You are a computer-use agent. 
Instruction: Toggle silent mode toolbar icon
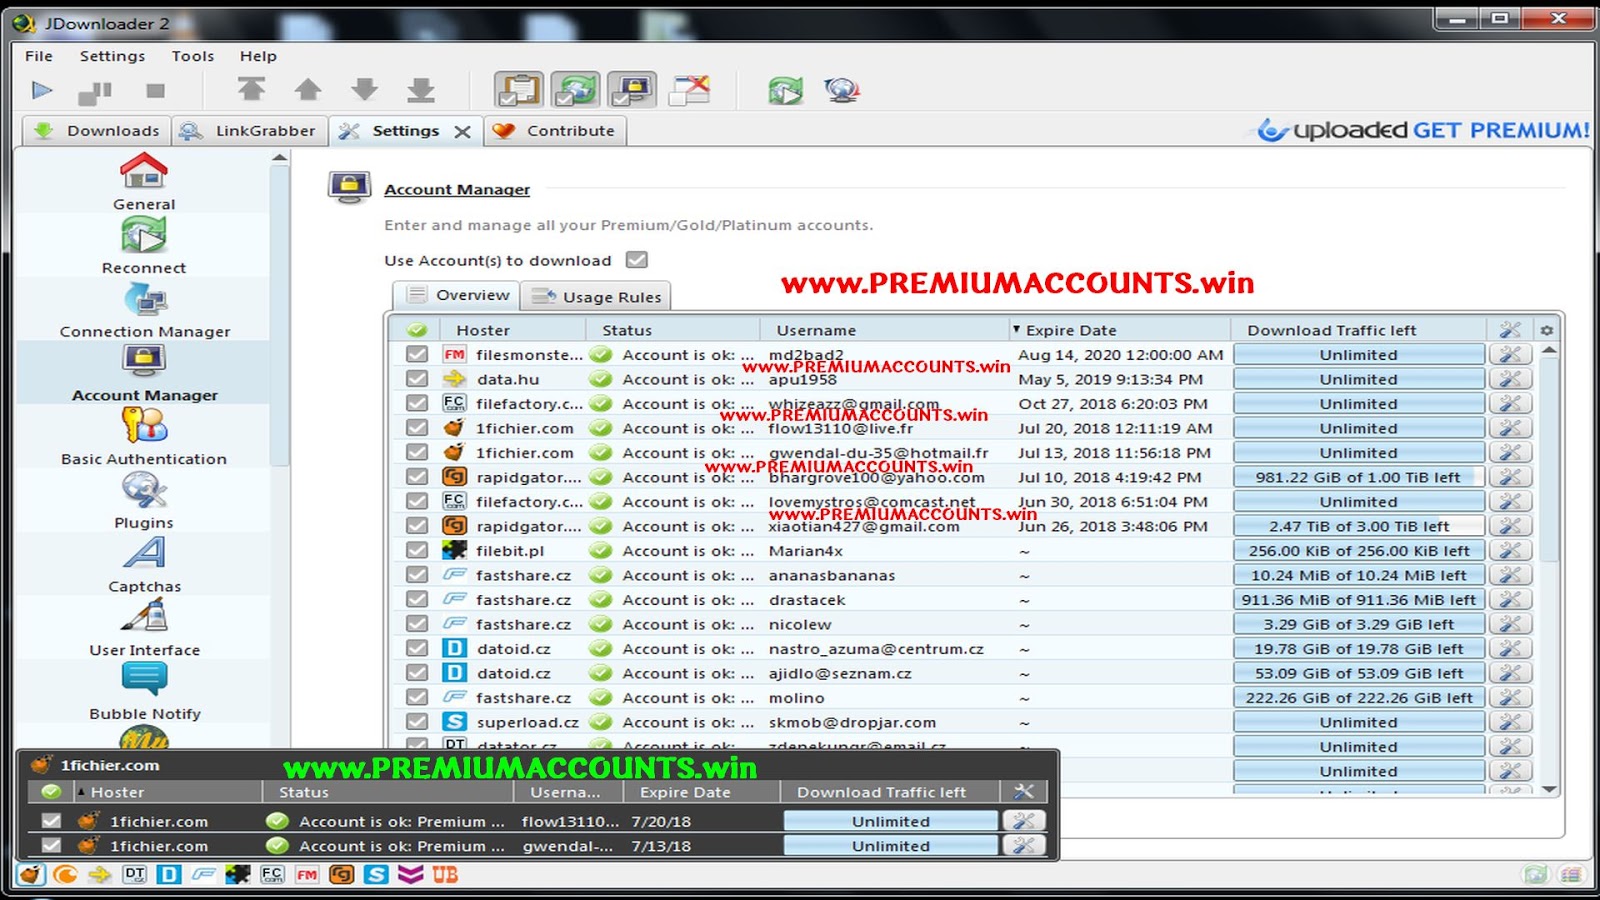click(690, 90)
